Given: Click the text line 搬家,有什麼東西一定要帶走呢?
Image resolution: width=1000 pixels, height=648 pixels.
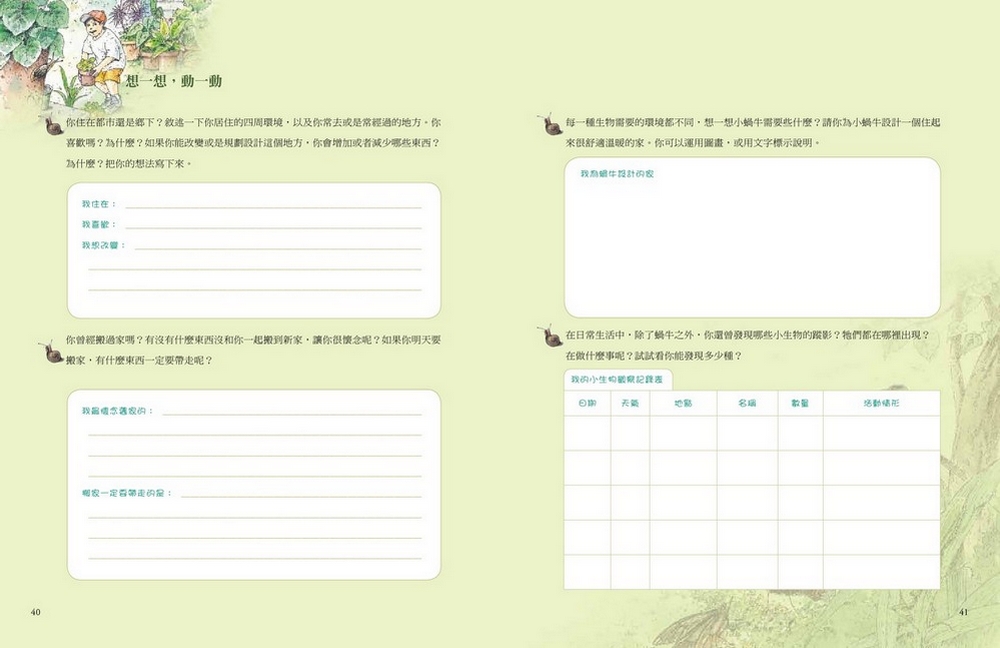Looking at the screenshot, I should (139, 360).
